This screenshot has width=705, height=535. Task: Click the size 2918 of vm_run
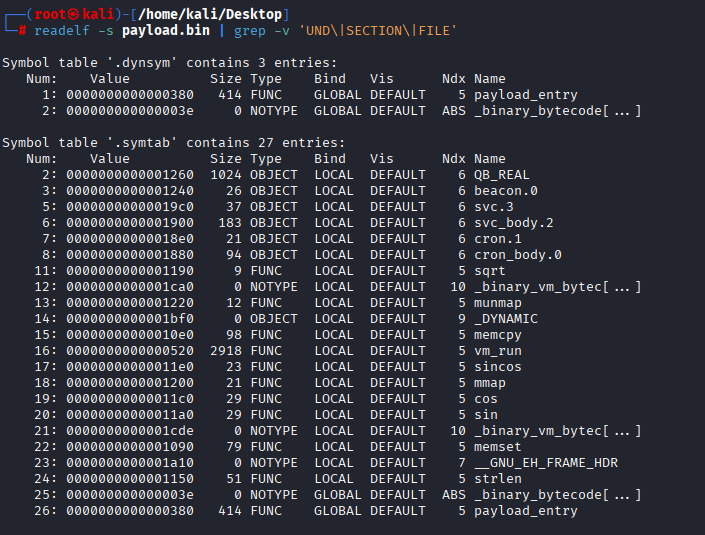226,351
